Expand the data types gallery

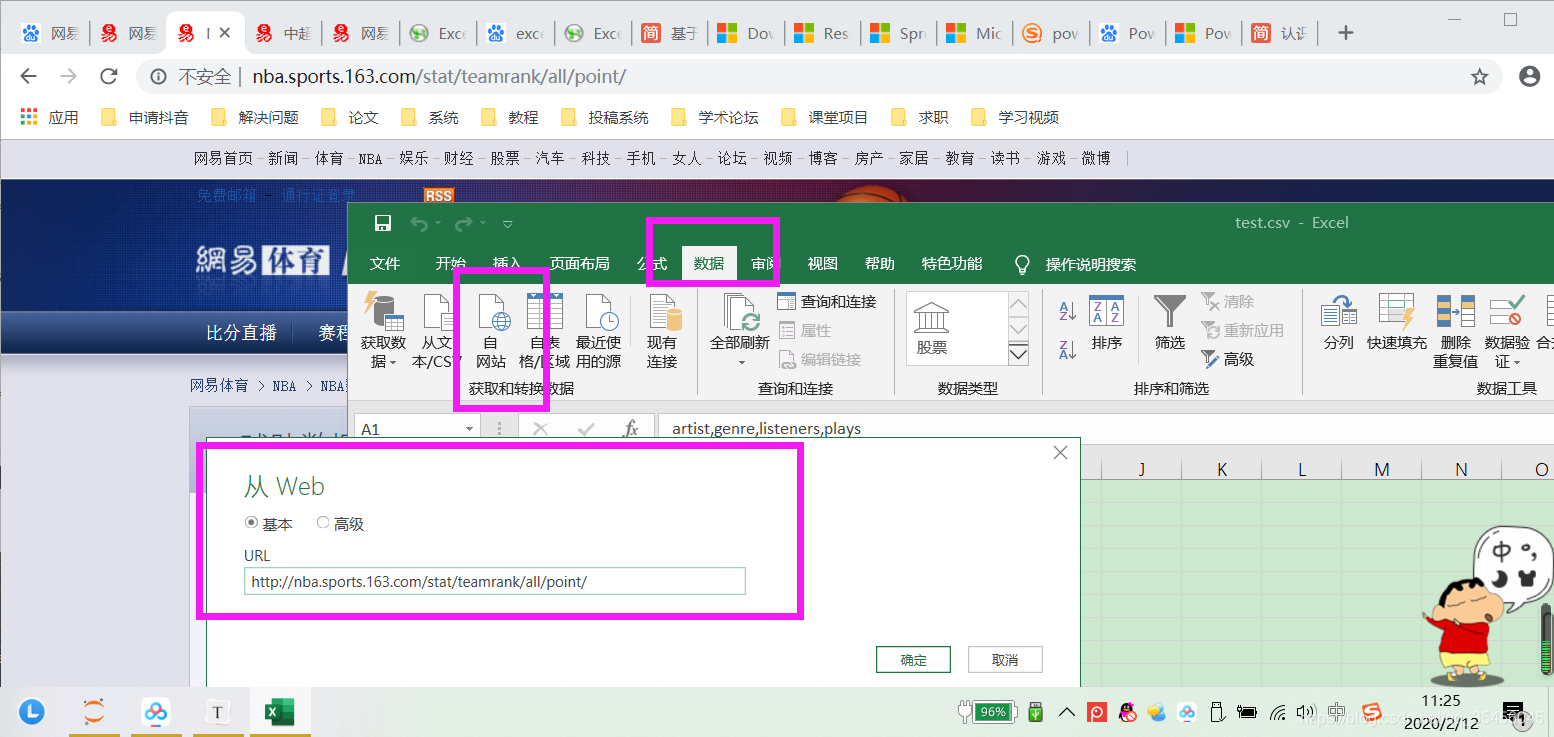(x=1018, y=354)
